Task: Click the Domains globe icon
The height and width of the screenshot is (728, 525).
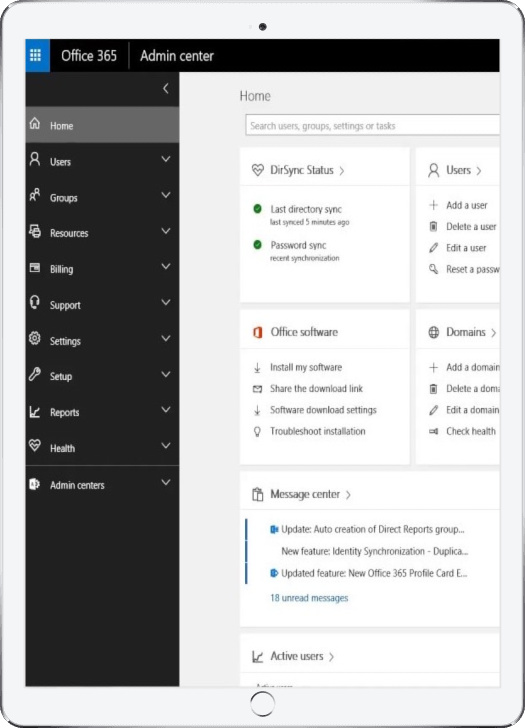Action: coord(434,332)
